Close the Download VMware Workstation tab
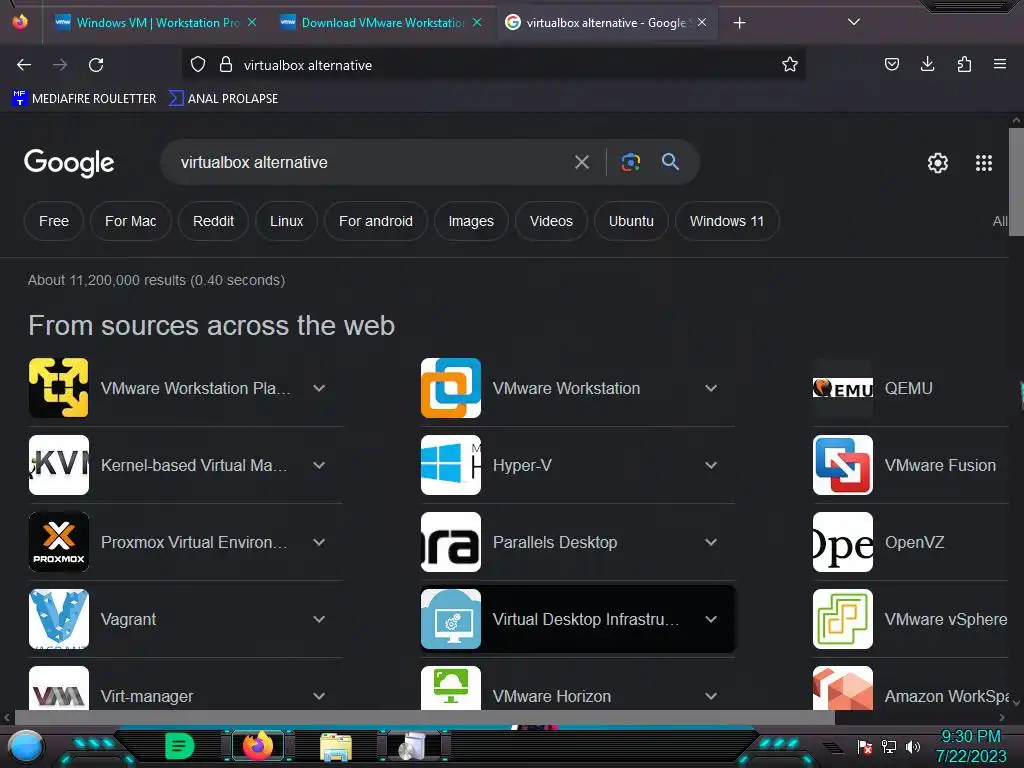This screenshot has height=768, width=1024. pyautogui.click(x=477, y=22)
